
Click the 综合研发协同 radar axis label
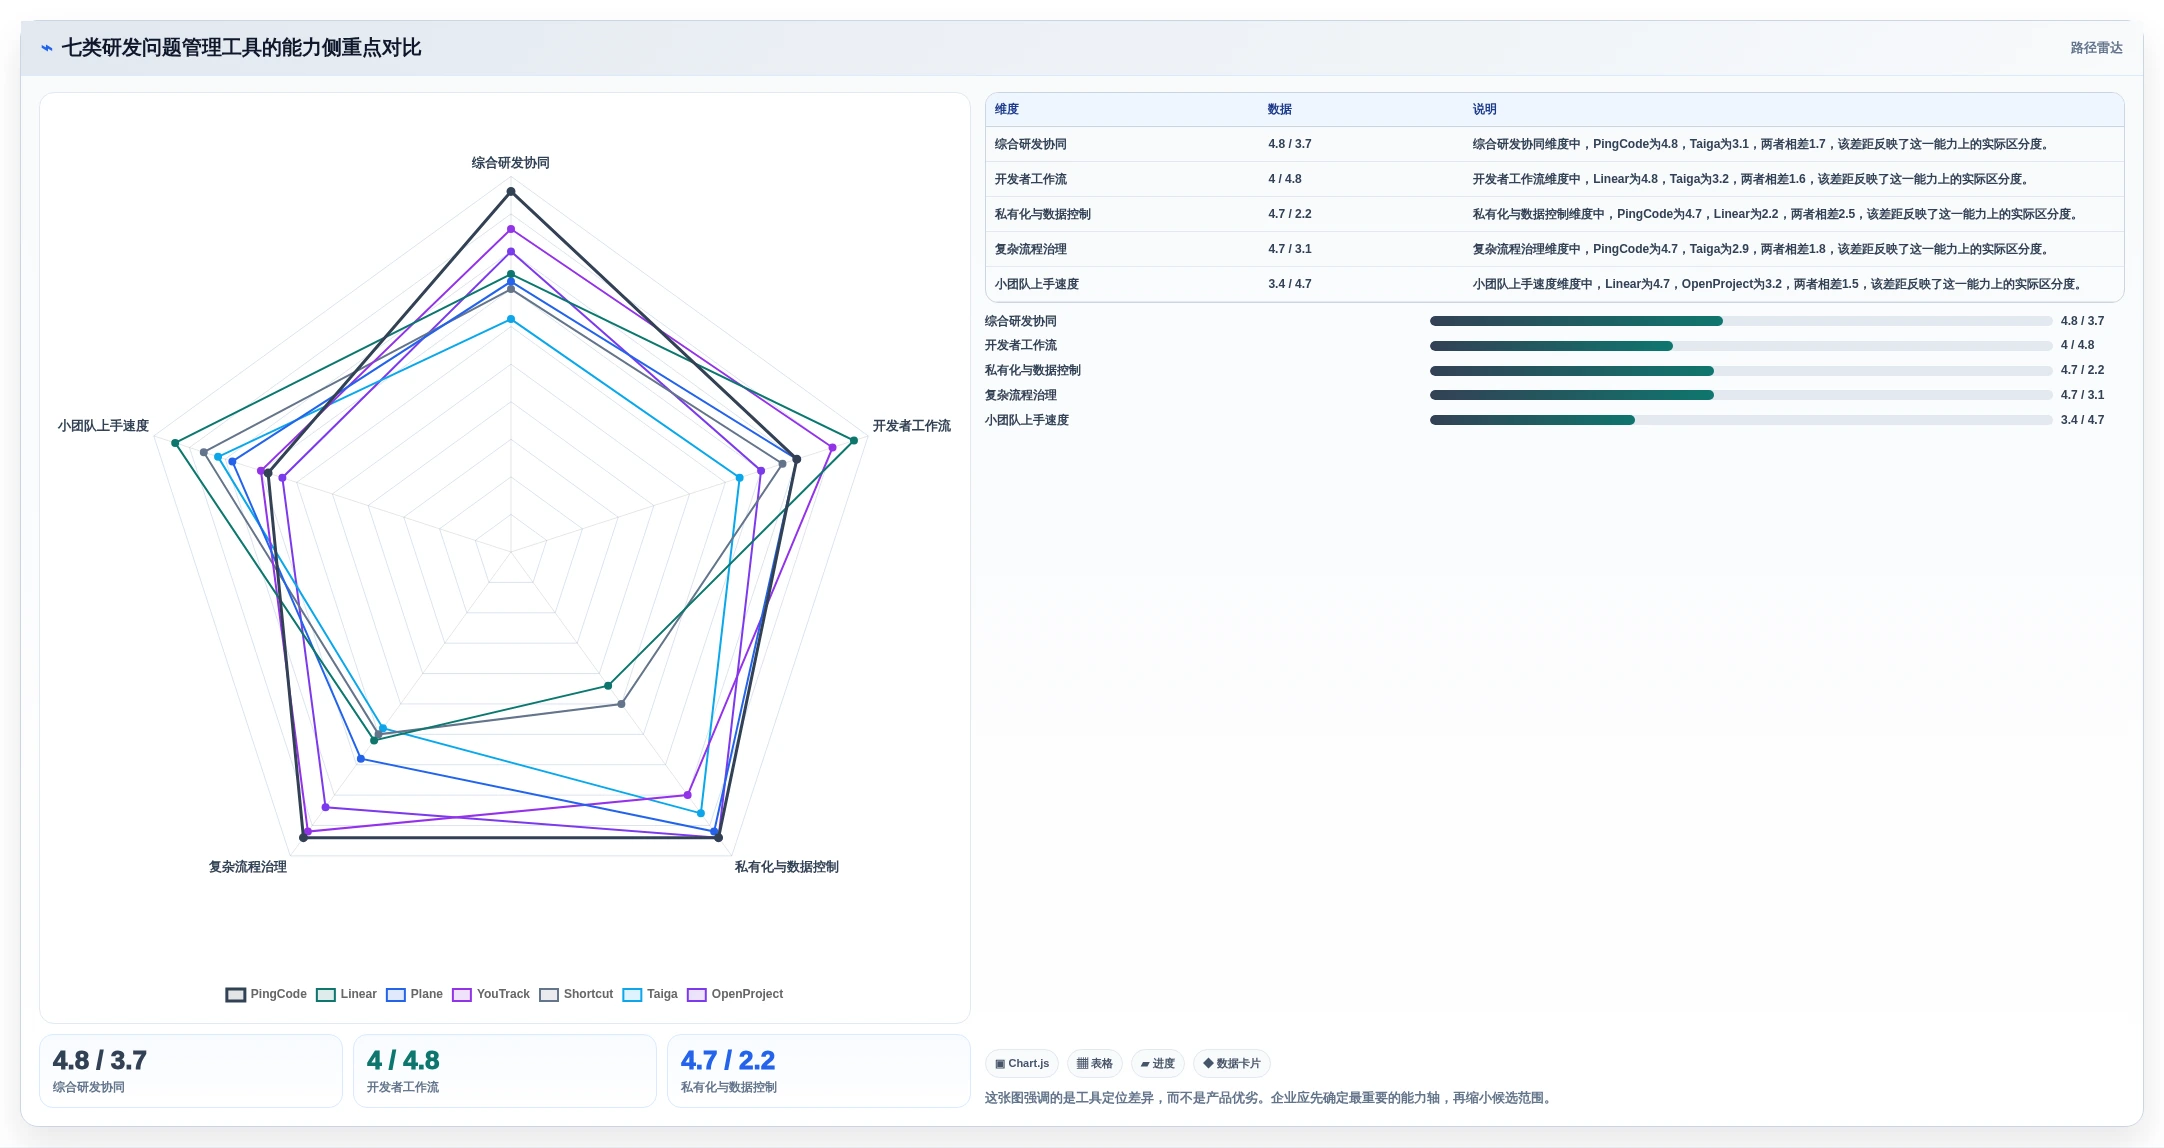[x=511, y=163]
